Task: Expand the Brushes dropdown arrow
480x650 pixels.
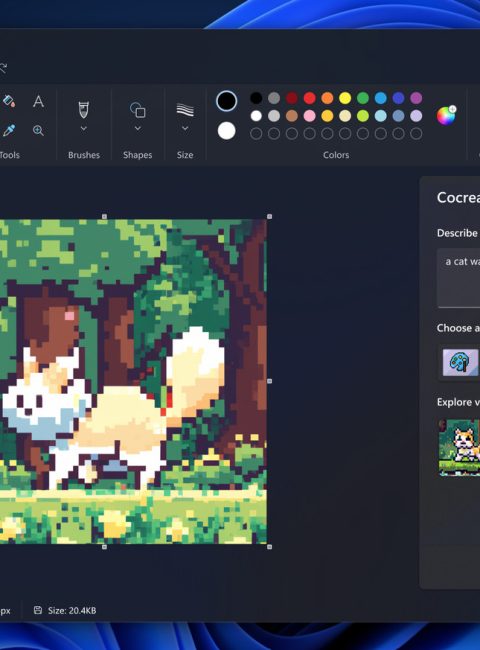Action: pyautogui.click(x=84, y=129)
